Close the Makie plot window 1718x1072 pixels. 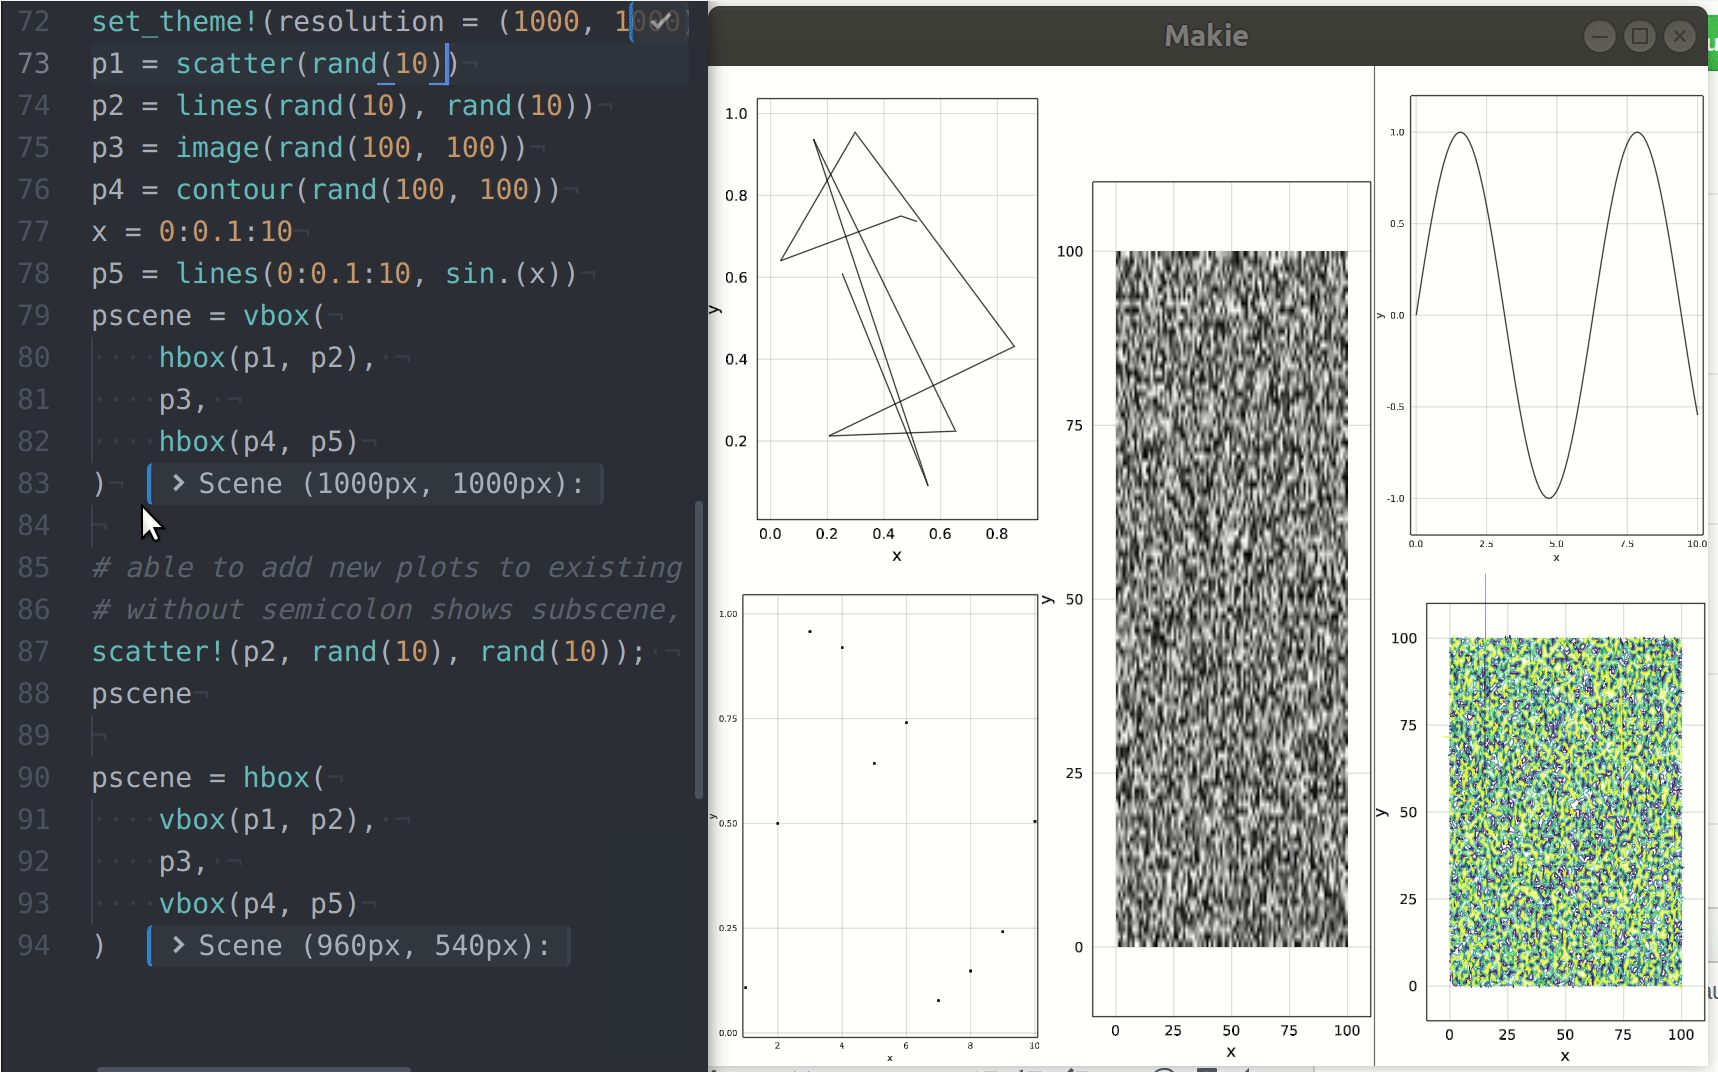click(1680, 36)
